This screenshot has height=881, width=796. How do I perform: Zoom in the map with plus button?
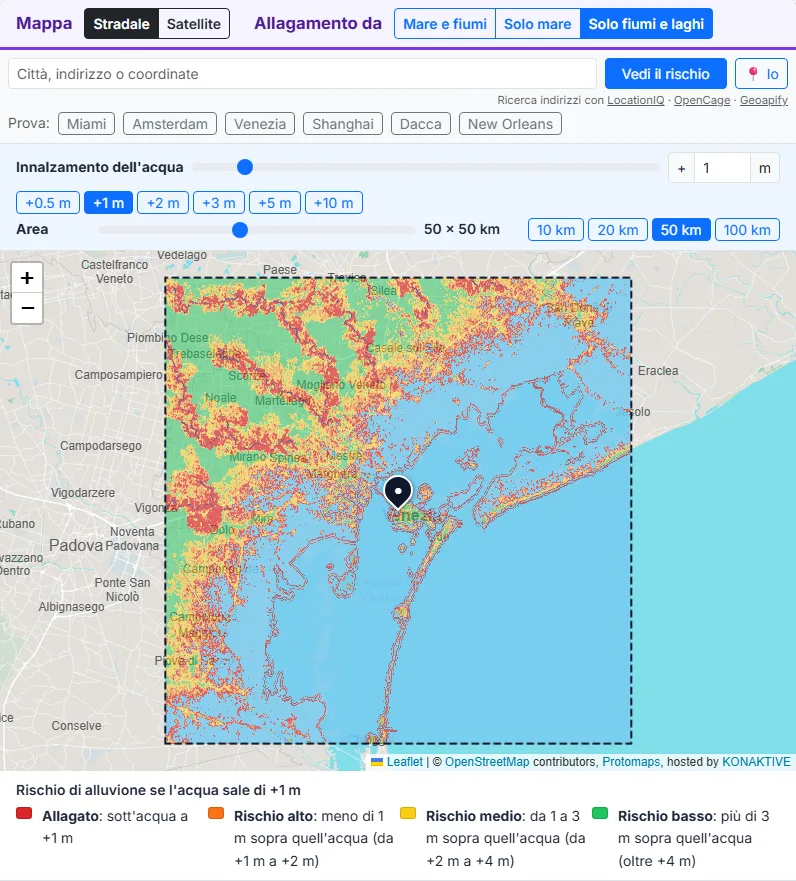coord(27,278)
